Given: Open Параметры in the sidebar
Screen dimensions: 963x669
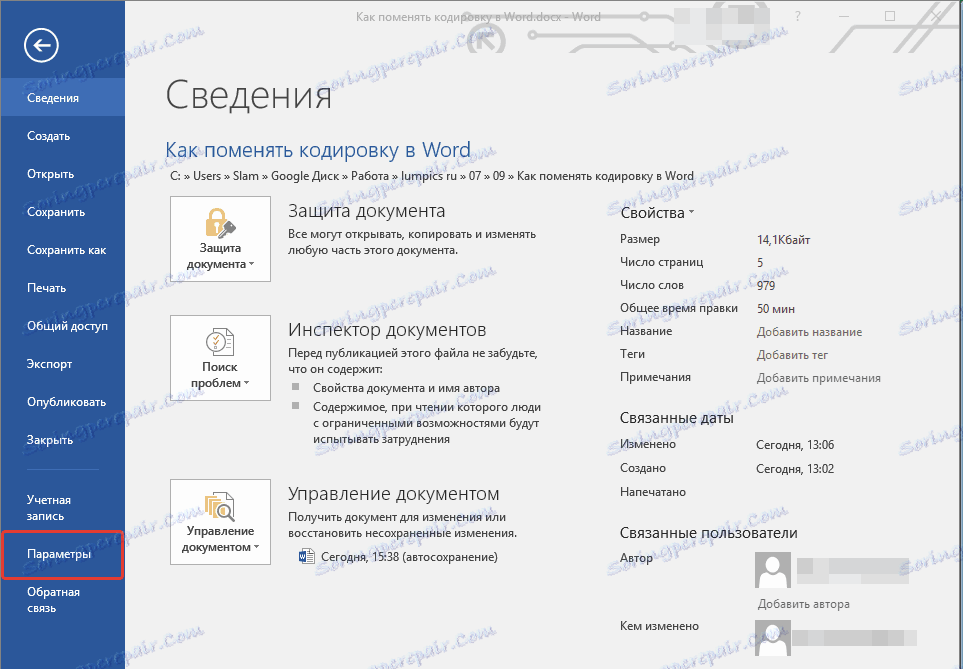Looking at the screenshot, I should [x=63, y=554].
